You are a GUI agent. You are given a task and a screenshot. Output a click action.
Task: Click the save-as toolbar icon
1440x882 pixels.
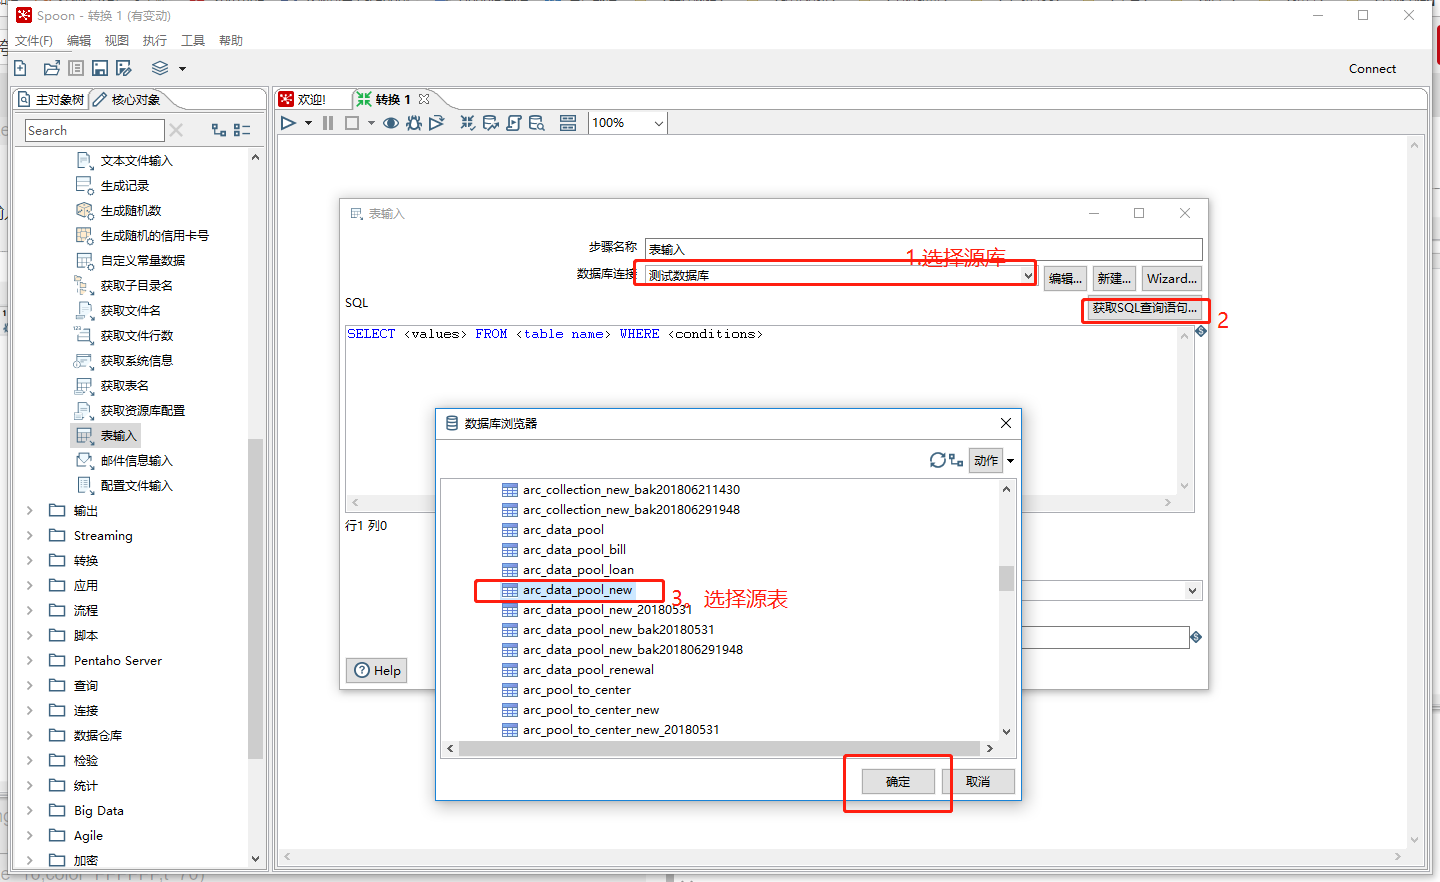click(124, 68)
